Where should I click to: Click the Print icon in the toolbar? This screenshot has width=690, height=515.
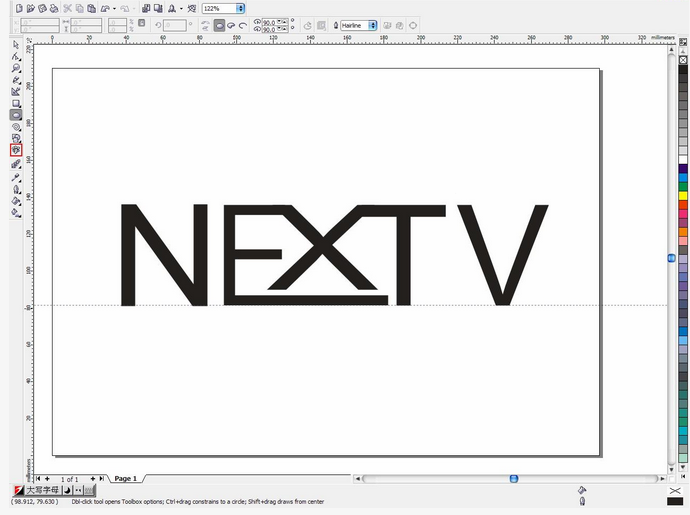click(x=54, y=8)
